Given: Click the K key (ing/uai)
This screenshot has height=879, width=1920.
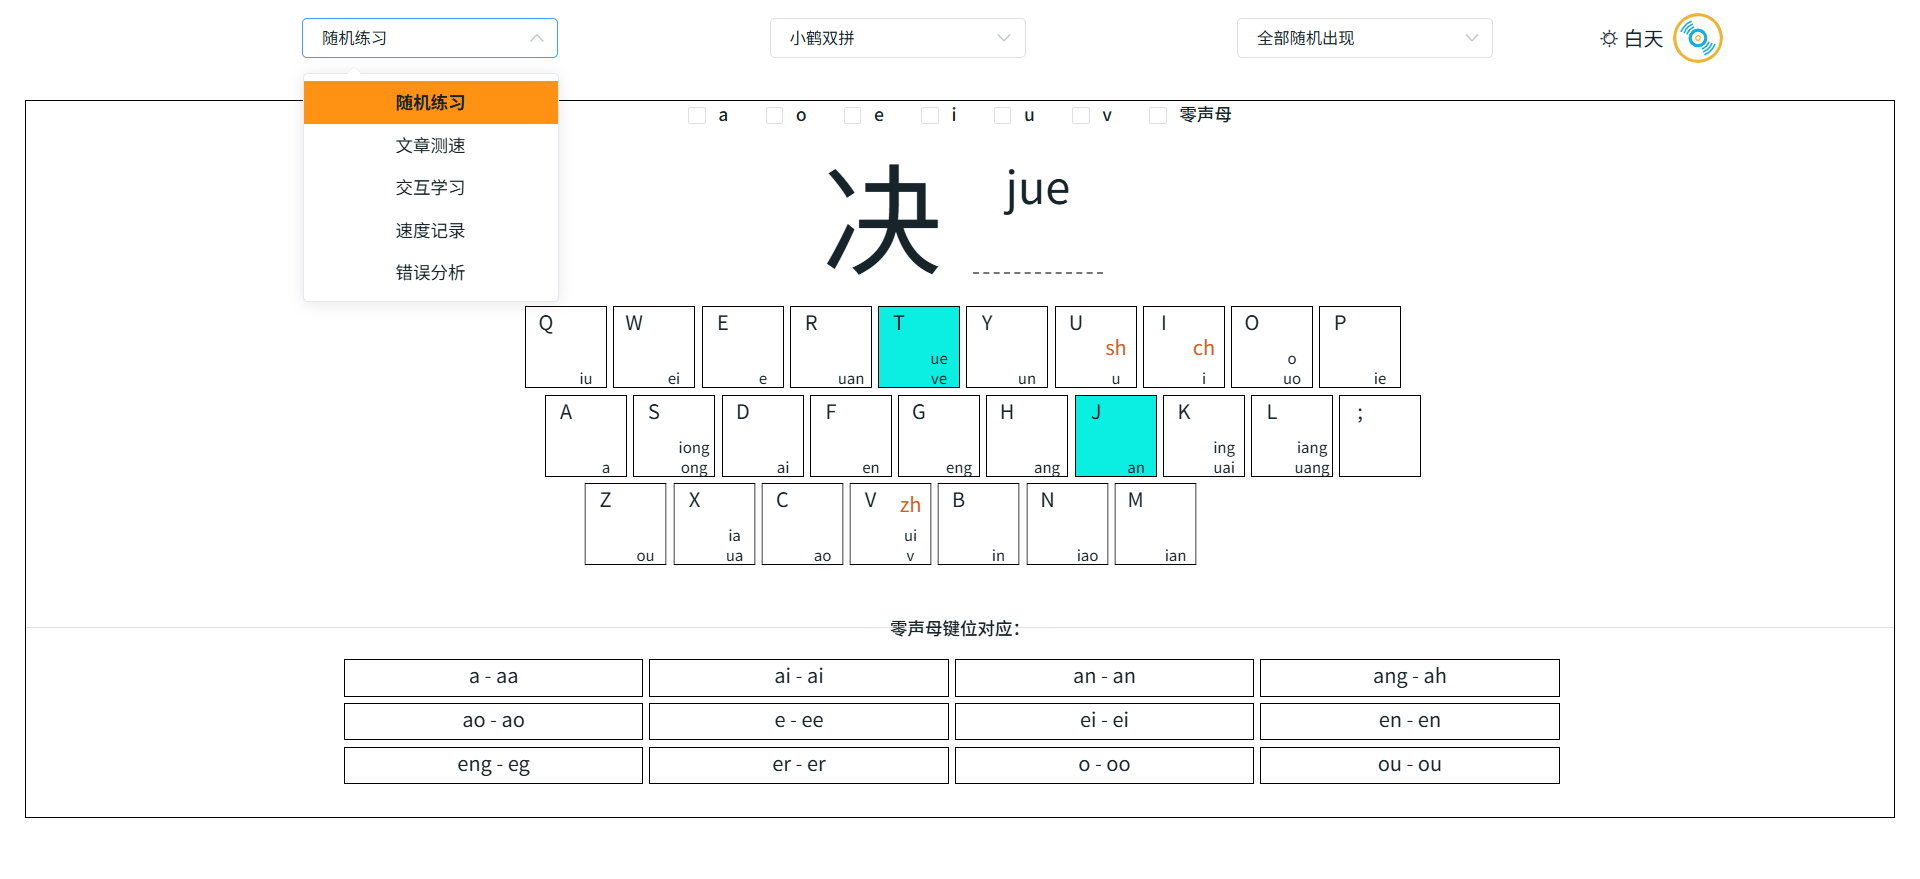Looking at the screenshot, I should point(1204,436).
